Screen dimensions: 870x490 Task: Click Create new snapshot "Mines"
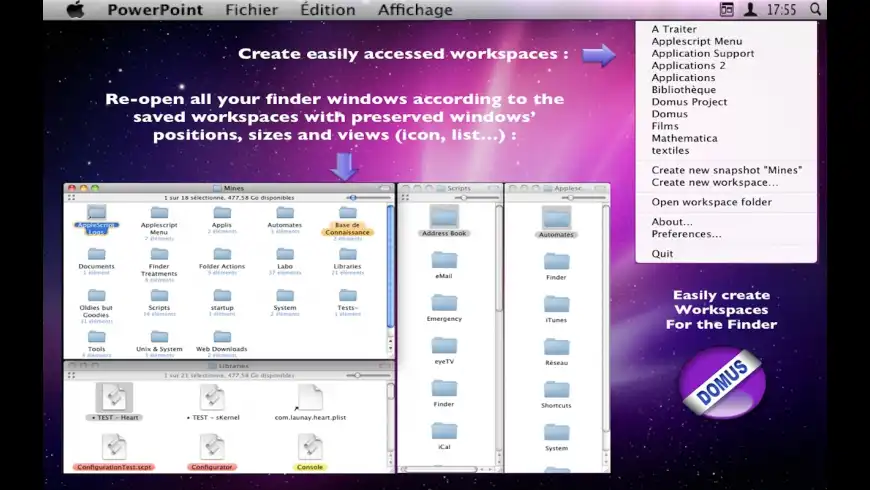coord(726,170)
